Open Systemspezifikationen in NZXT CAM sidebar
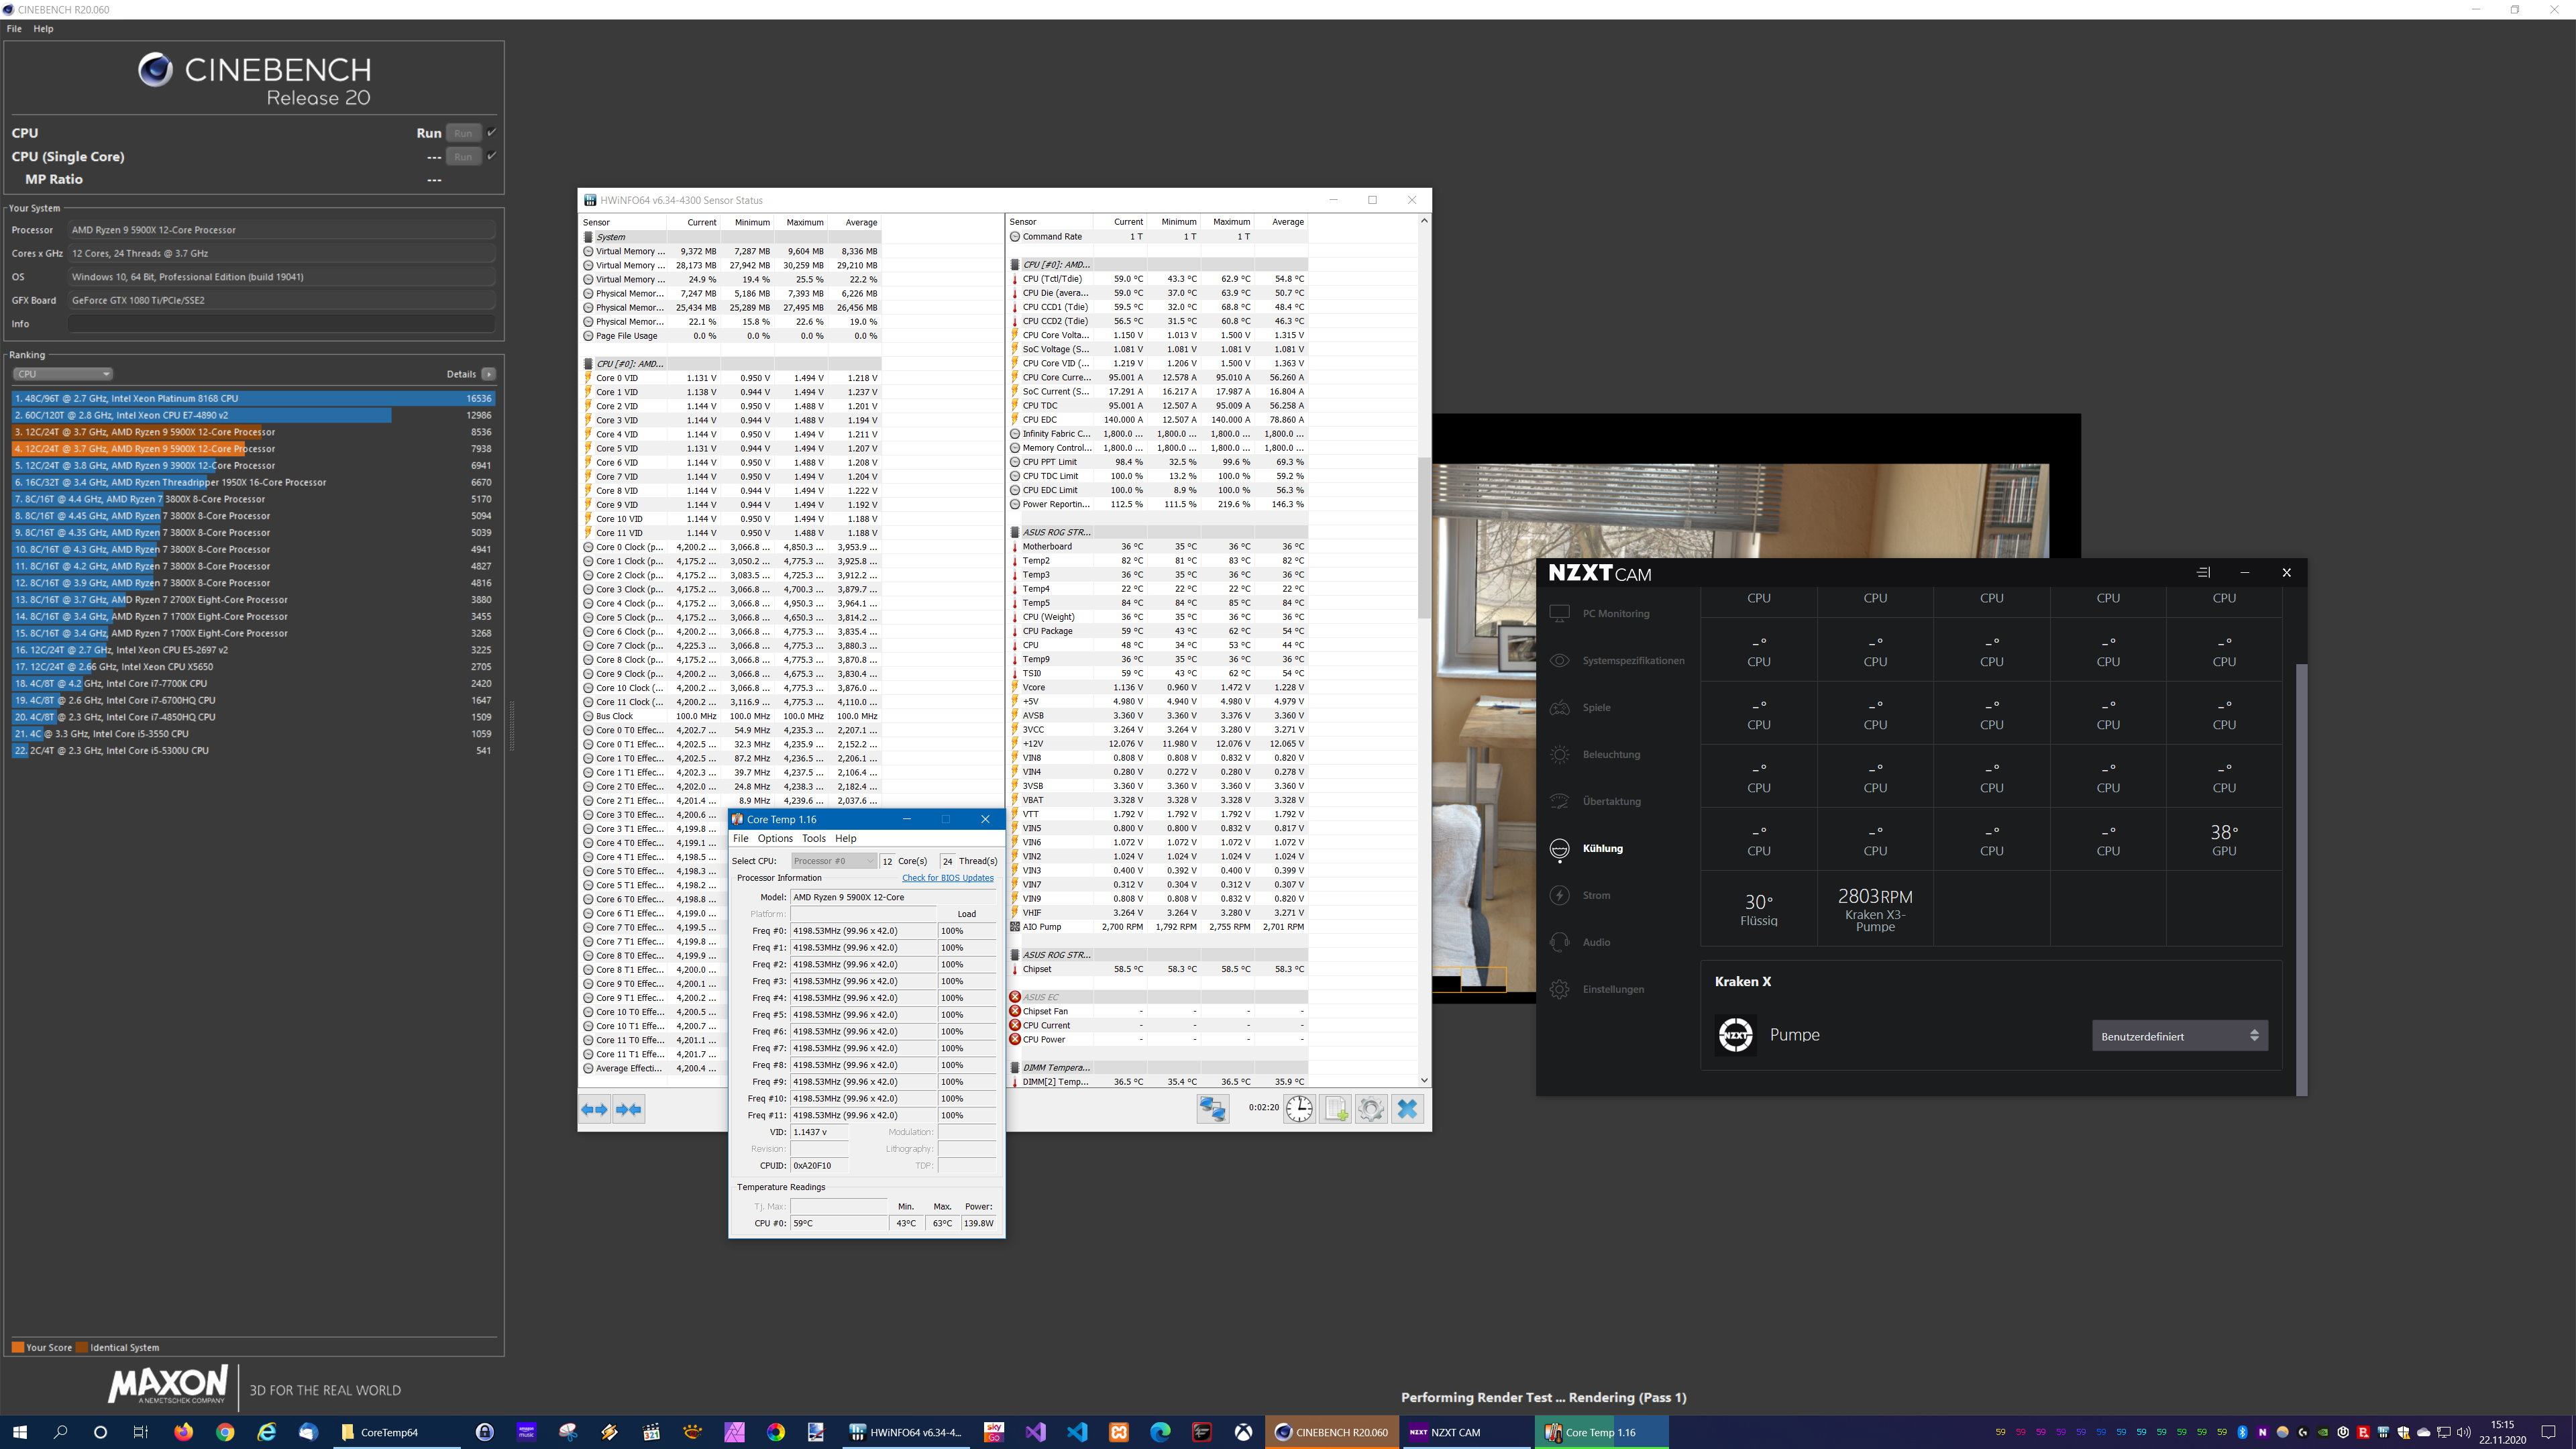The width and height of the screenshot is (2576, 1449). (1618, 661)
